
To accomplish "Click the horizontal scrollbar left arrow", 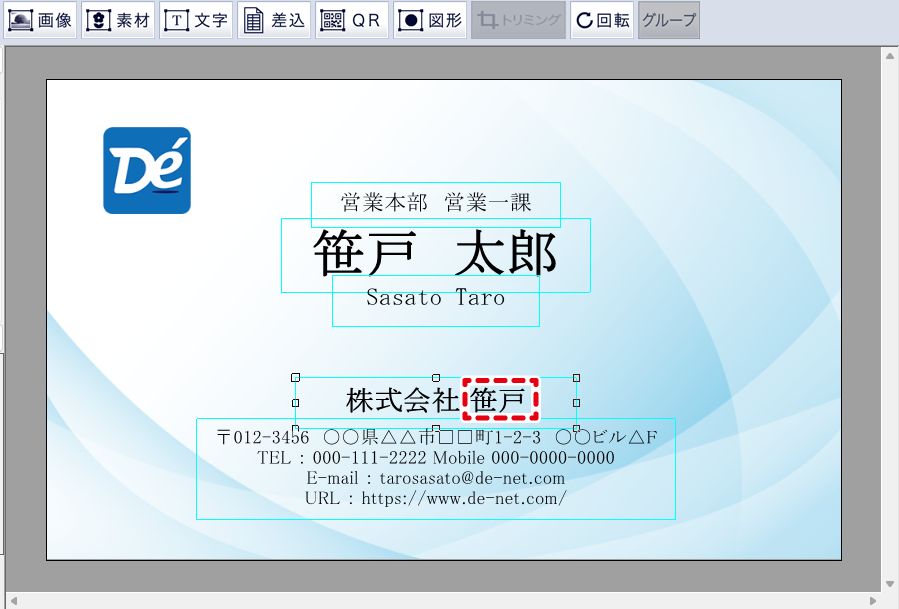I will [14, 601].
